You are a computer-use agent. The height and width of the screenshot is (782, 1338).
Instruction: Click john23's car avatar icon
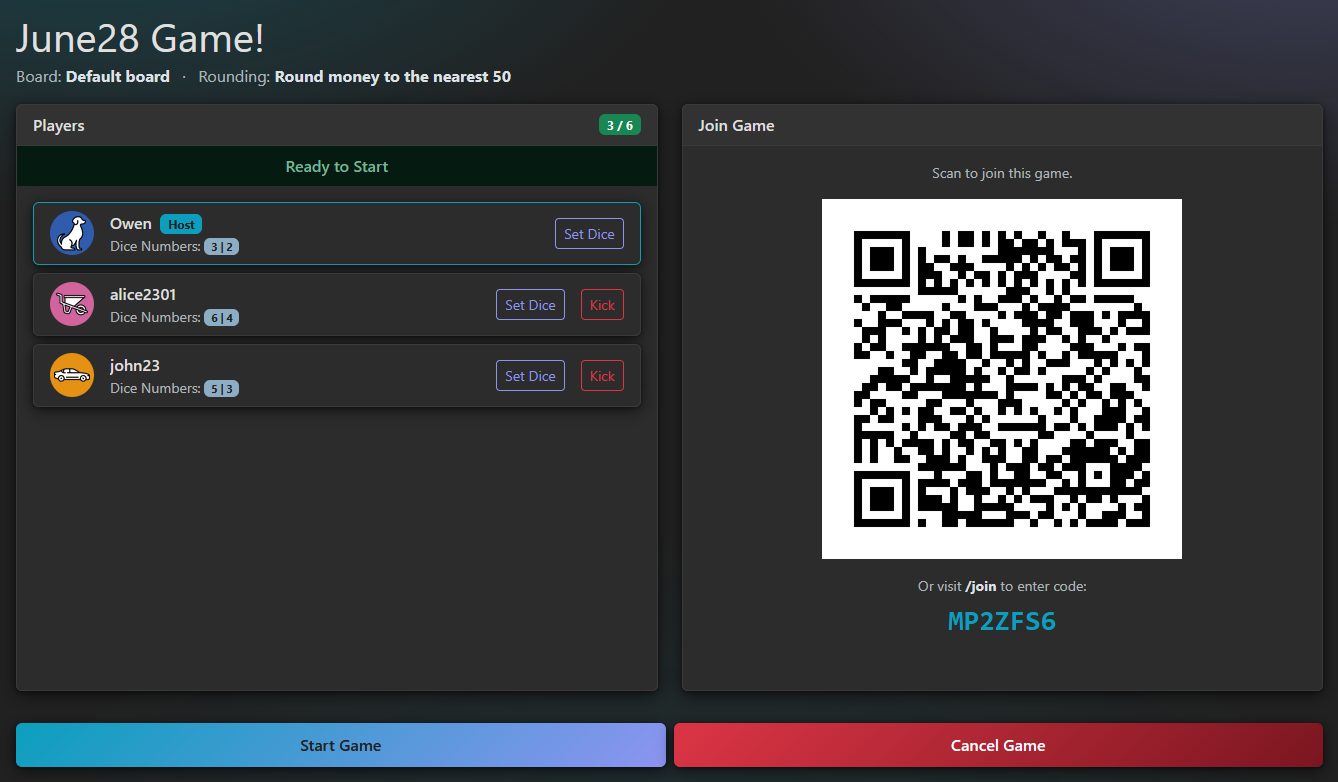72,376
